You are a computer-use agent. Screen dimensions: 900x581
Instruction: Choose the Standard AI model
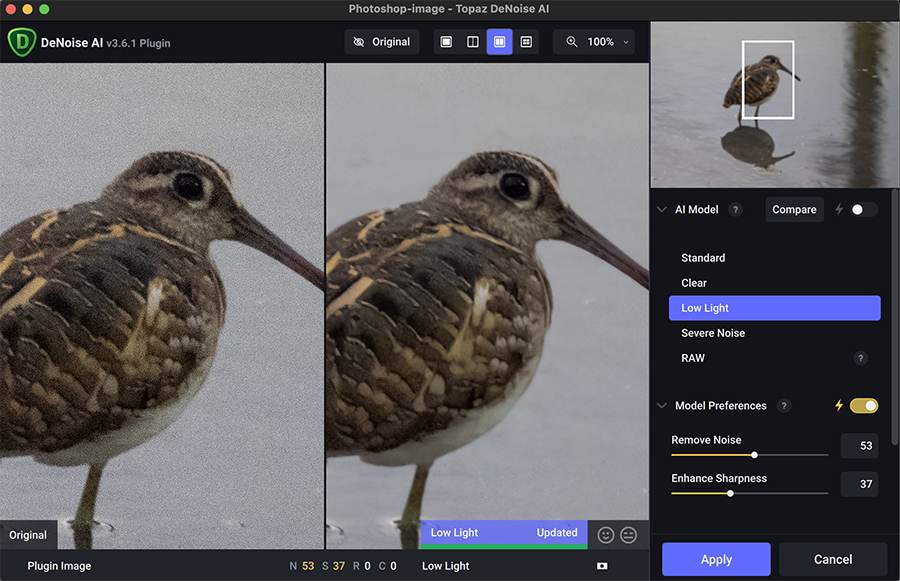703,258
